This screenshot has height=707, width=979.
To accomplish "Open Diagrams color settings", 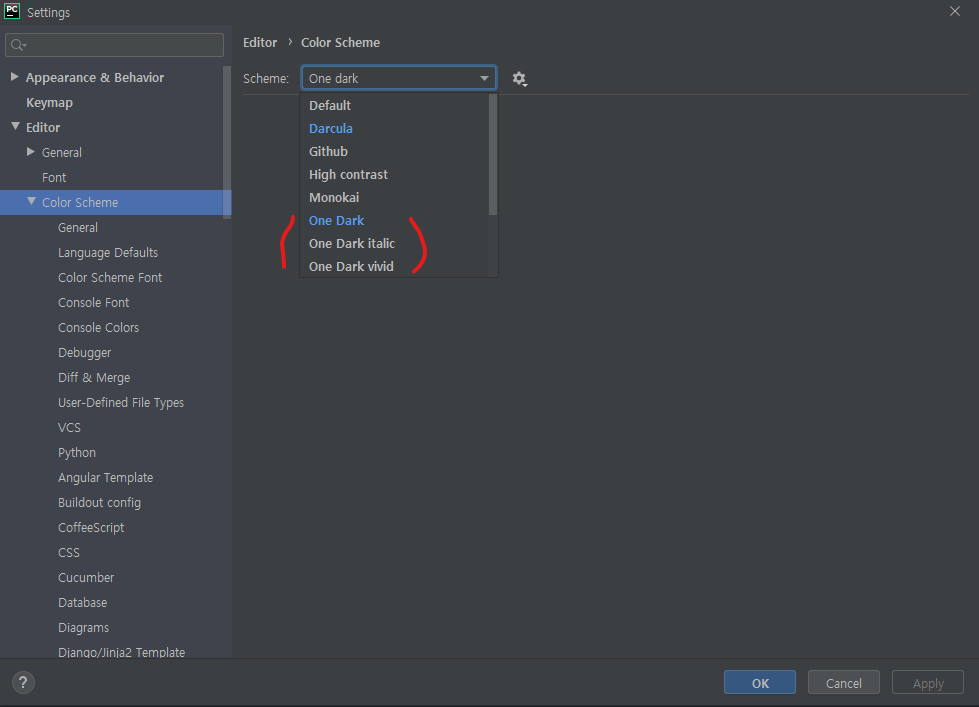I will (84, 627).
